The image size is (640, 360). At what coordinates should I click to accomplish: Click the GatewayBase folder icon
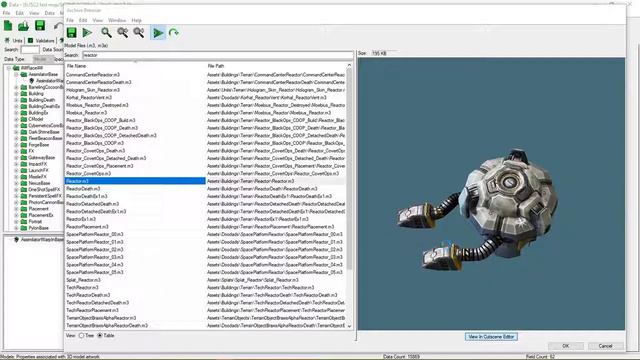pos(24,158)
